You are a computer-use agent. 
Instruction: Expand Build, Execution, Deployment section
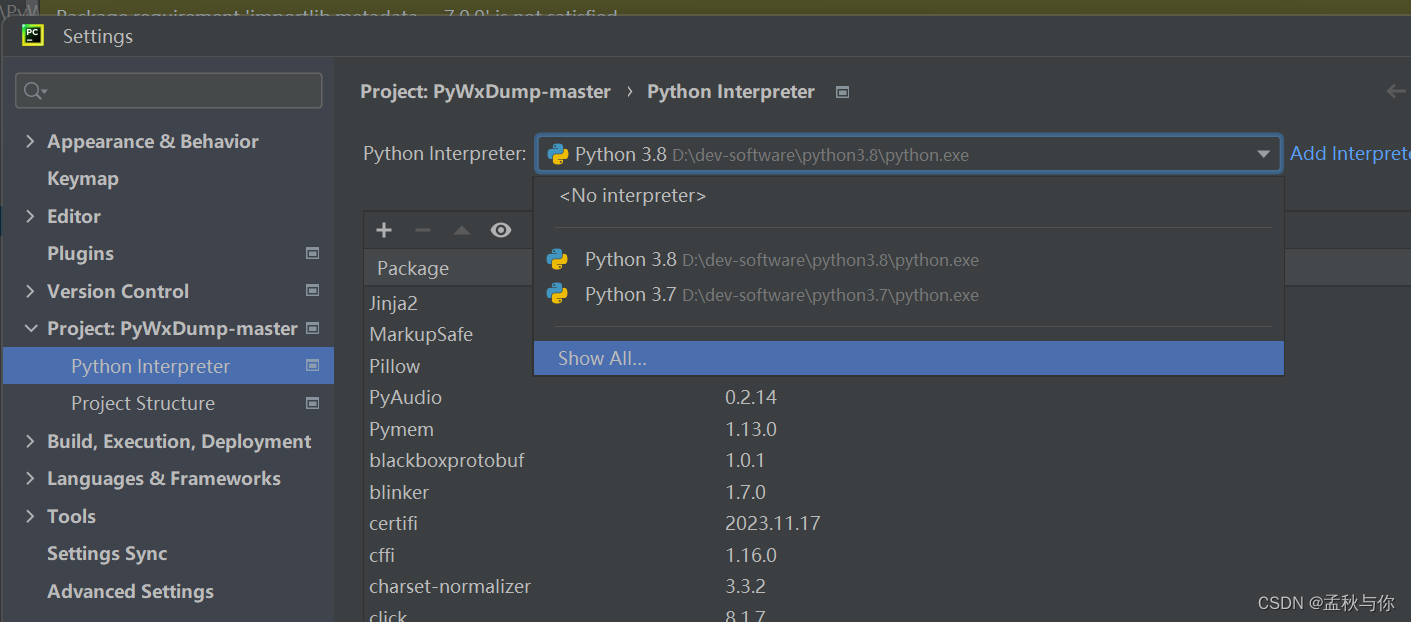[30, 441]
